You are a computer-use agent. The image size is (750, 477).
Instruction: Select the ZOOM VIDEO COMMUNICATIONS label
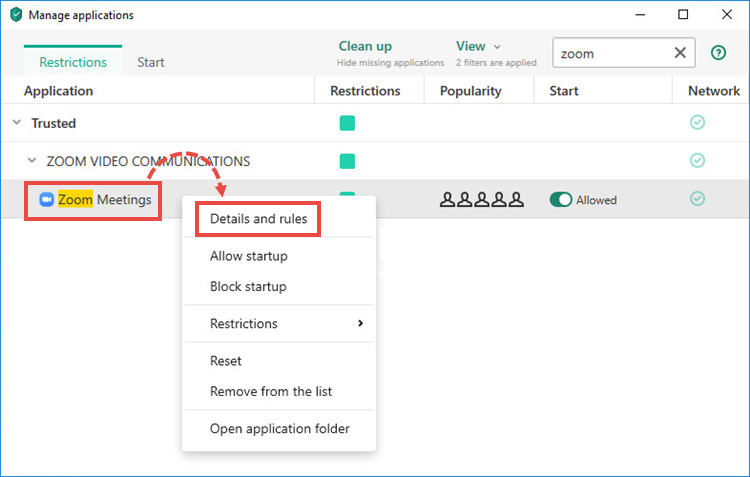click(148, 161)
